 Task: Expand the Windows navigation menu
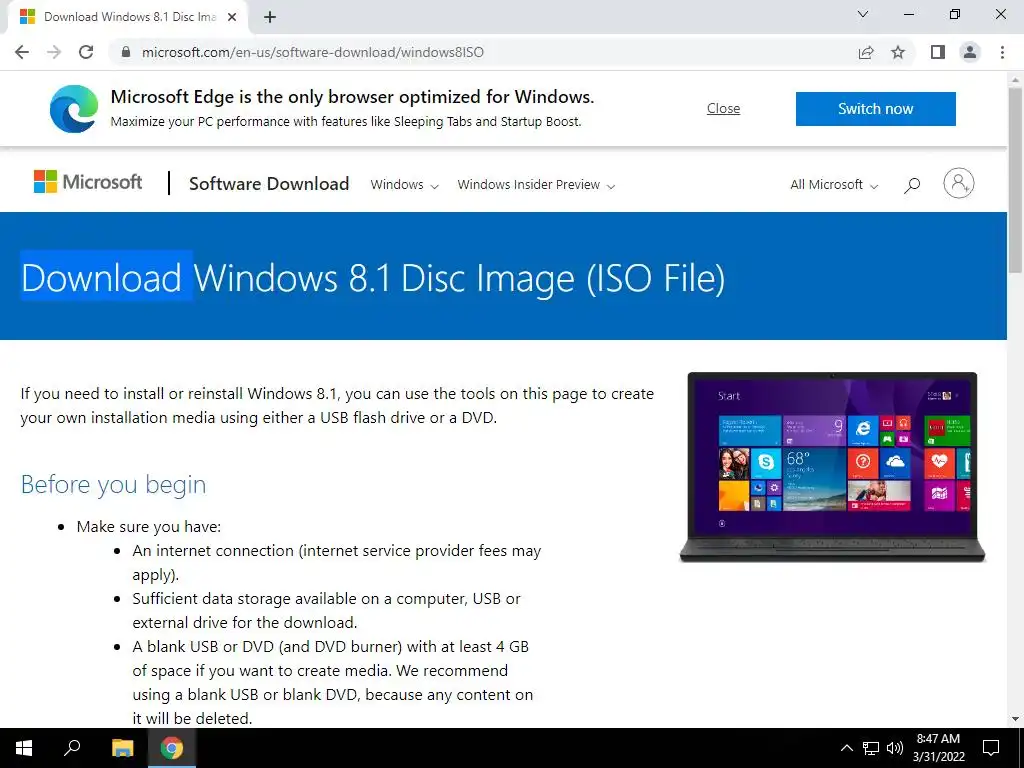[x=404, y=185]
